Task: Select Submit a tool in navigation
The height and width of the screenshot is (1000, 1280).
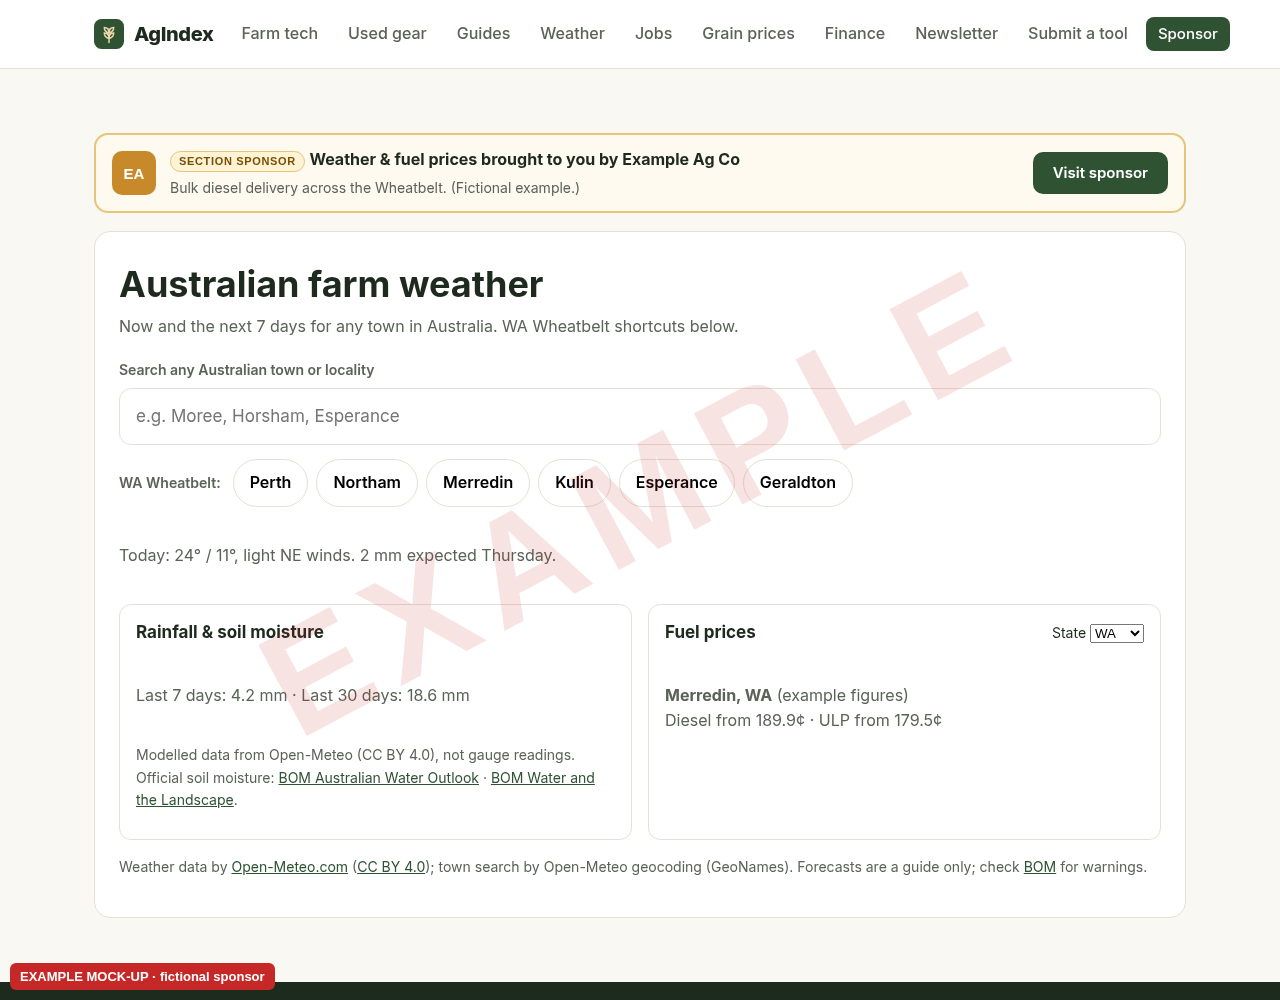Action: (1078, 34)
